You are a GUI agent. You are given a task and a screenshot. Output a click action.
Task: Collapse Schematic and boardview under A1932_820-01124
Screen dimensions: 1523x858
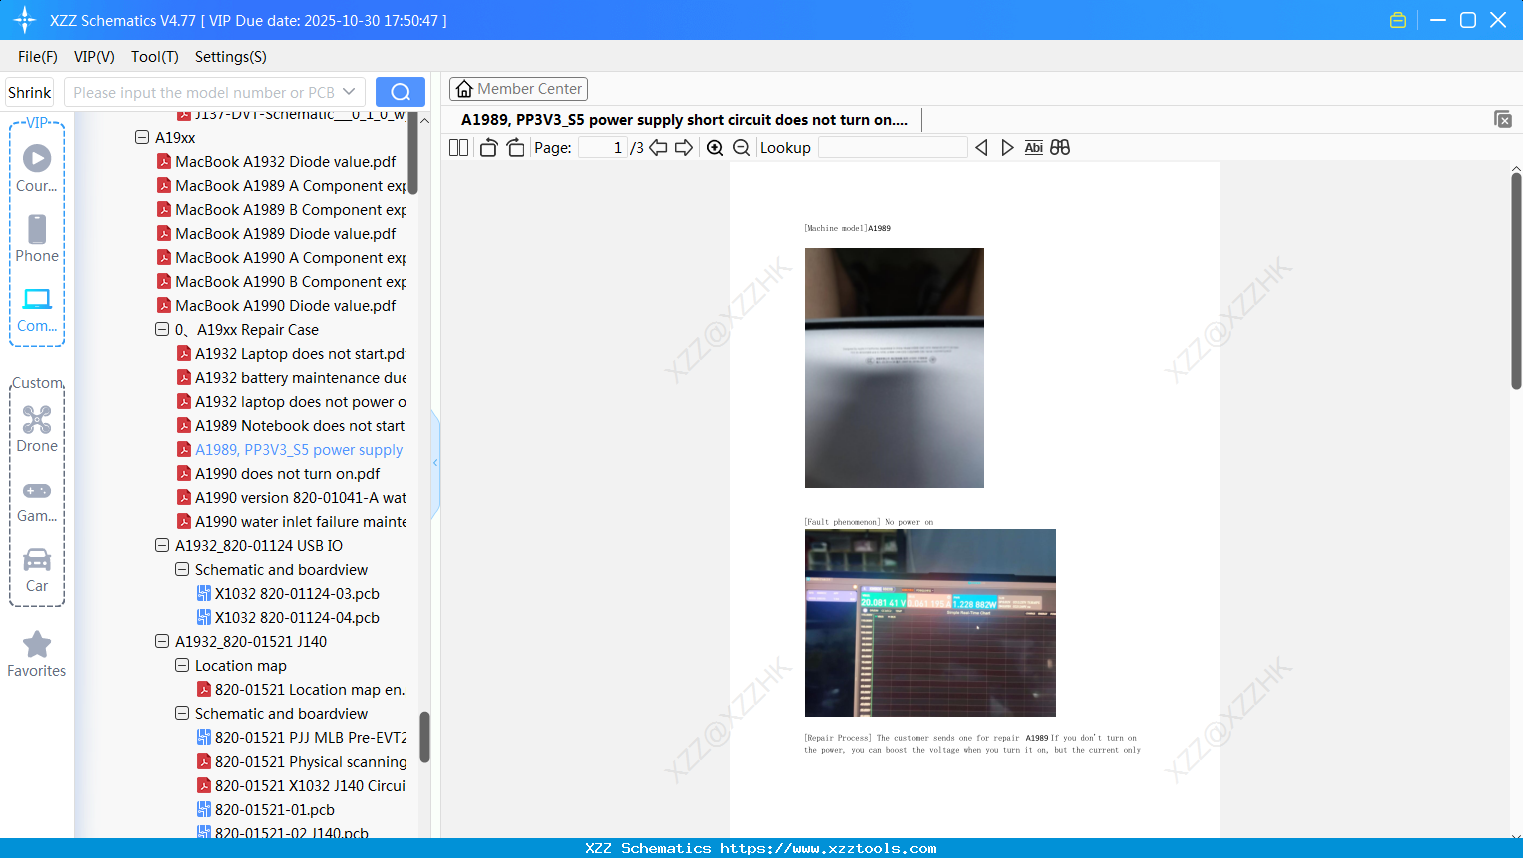pyautogui.click(x=182, y=569)
